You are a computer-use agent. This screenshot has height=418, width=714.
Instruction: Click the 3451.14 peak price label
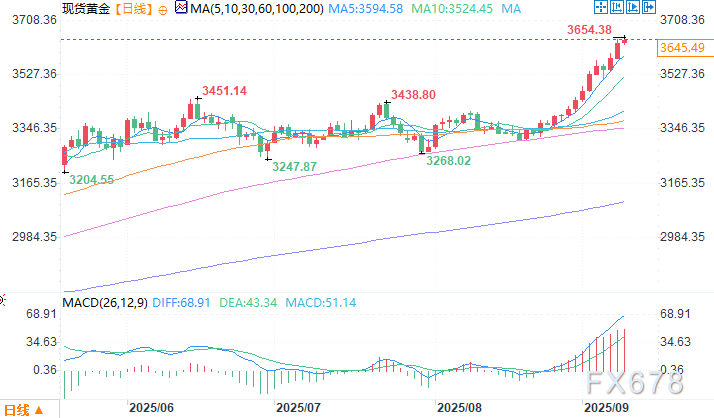click(224, 91)
